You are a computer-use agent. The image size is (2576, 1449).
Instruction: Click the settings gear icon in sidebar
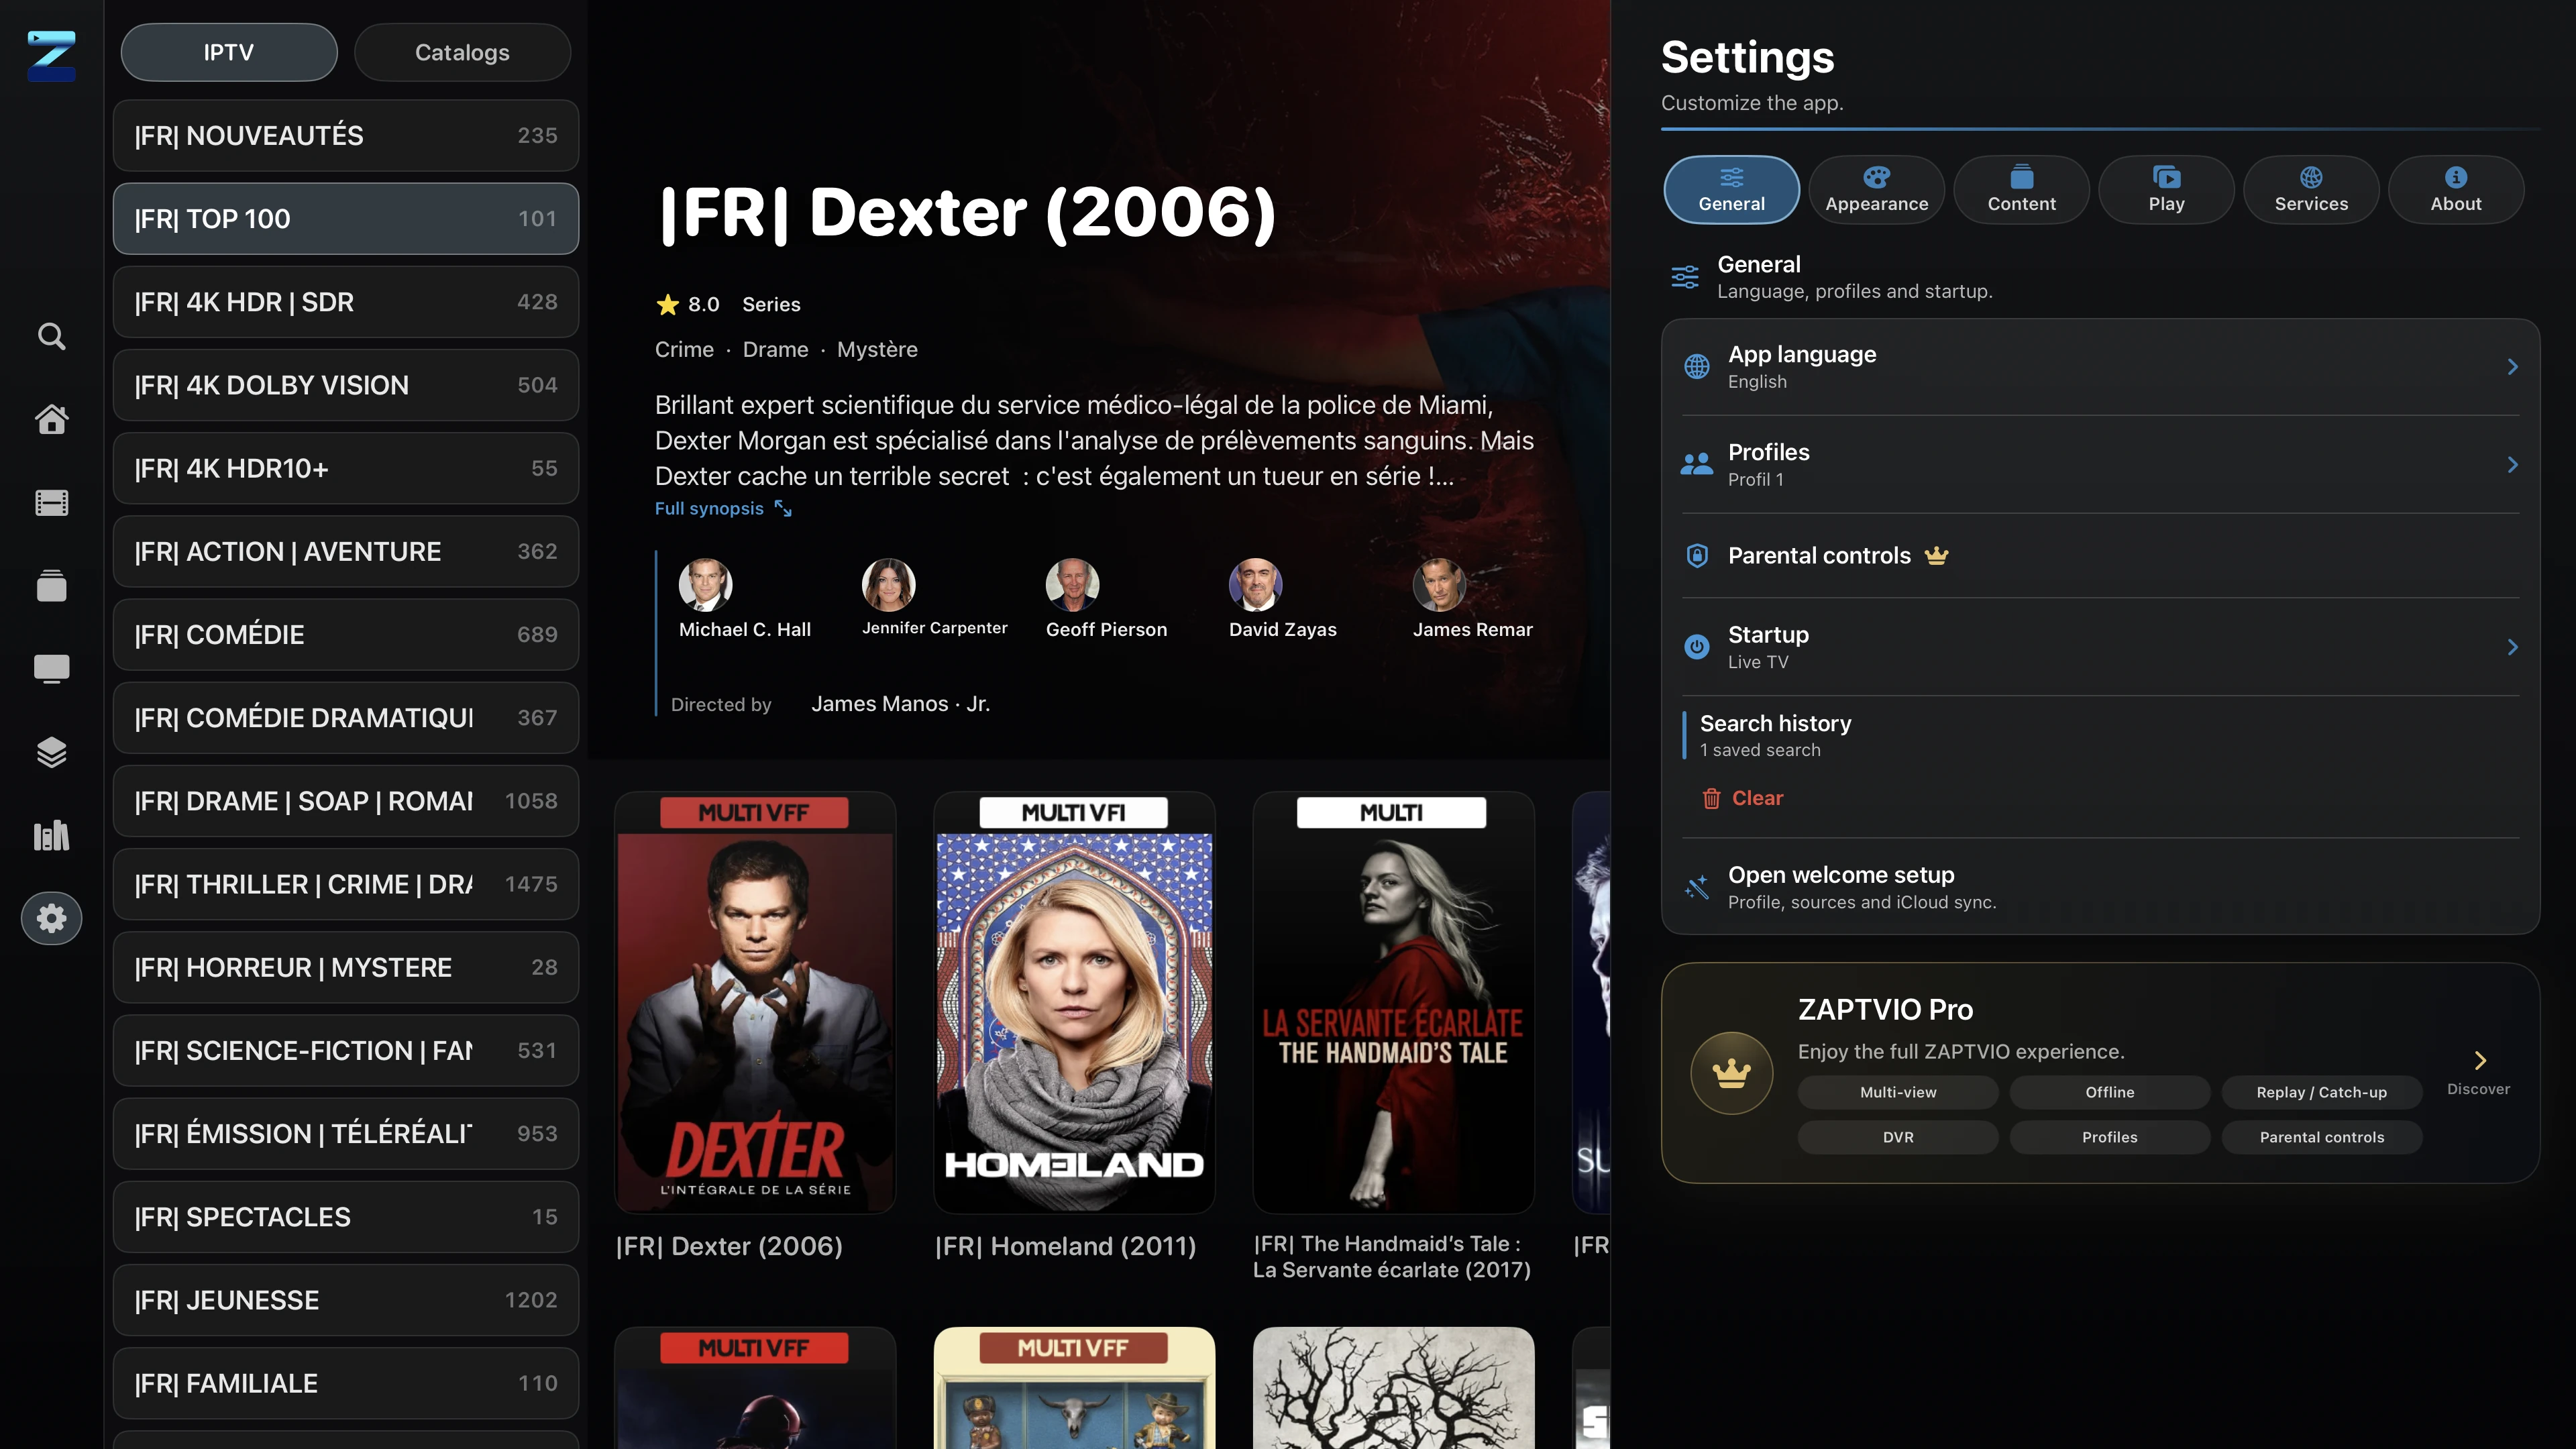coord(51,918)
